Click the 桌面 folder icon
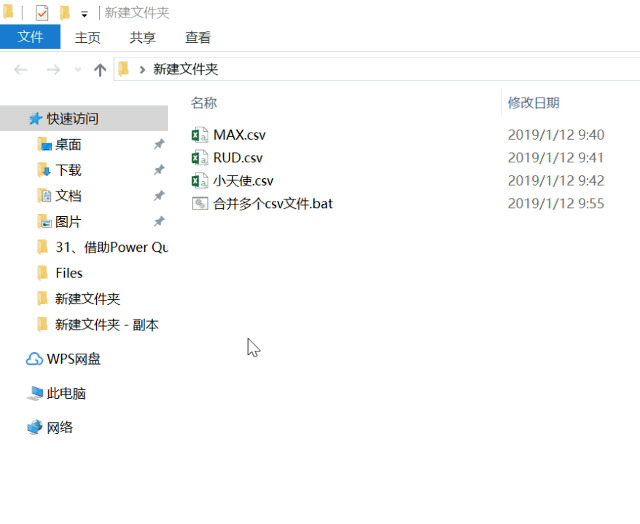 coord(44,144)
